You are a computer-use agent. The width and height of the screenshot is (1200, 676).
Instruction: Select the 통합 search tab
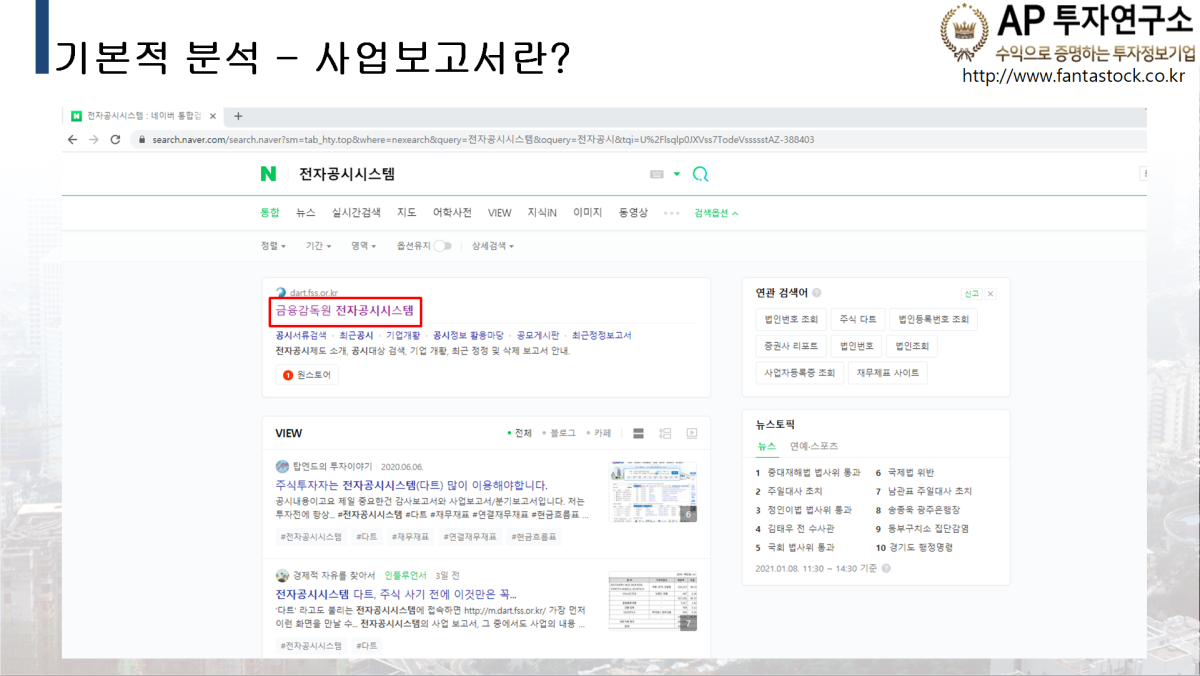pos(270,213)
